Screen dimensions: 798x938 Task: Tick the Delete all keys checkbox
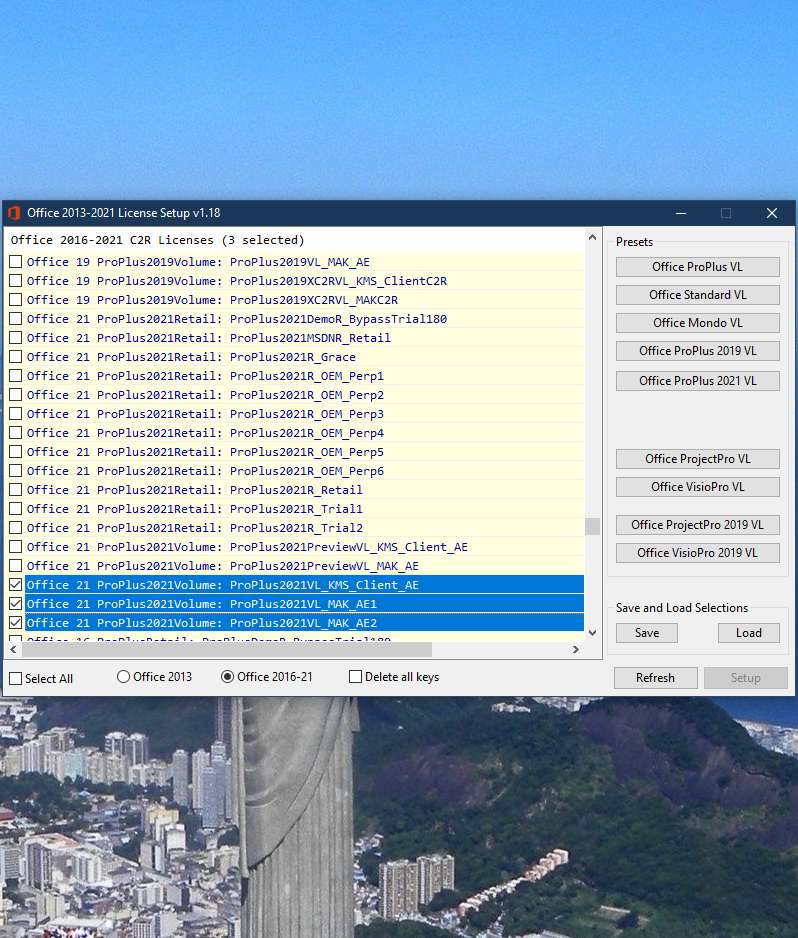[x=355, y=677]
